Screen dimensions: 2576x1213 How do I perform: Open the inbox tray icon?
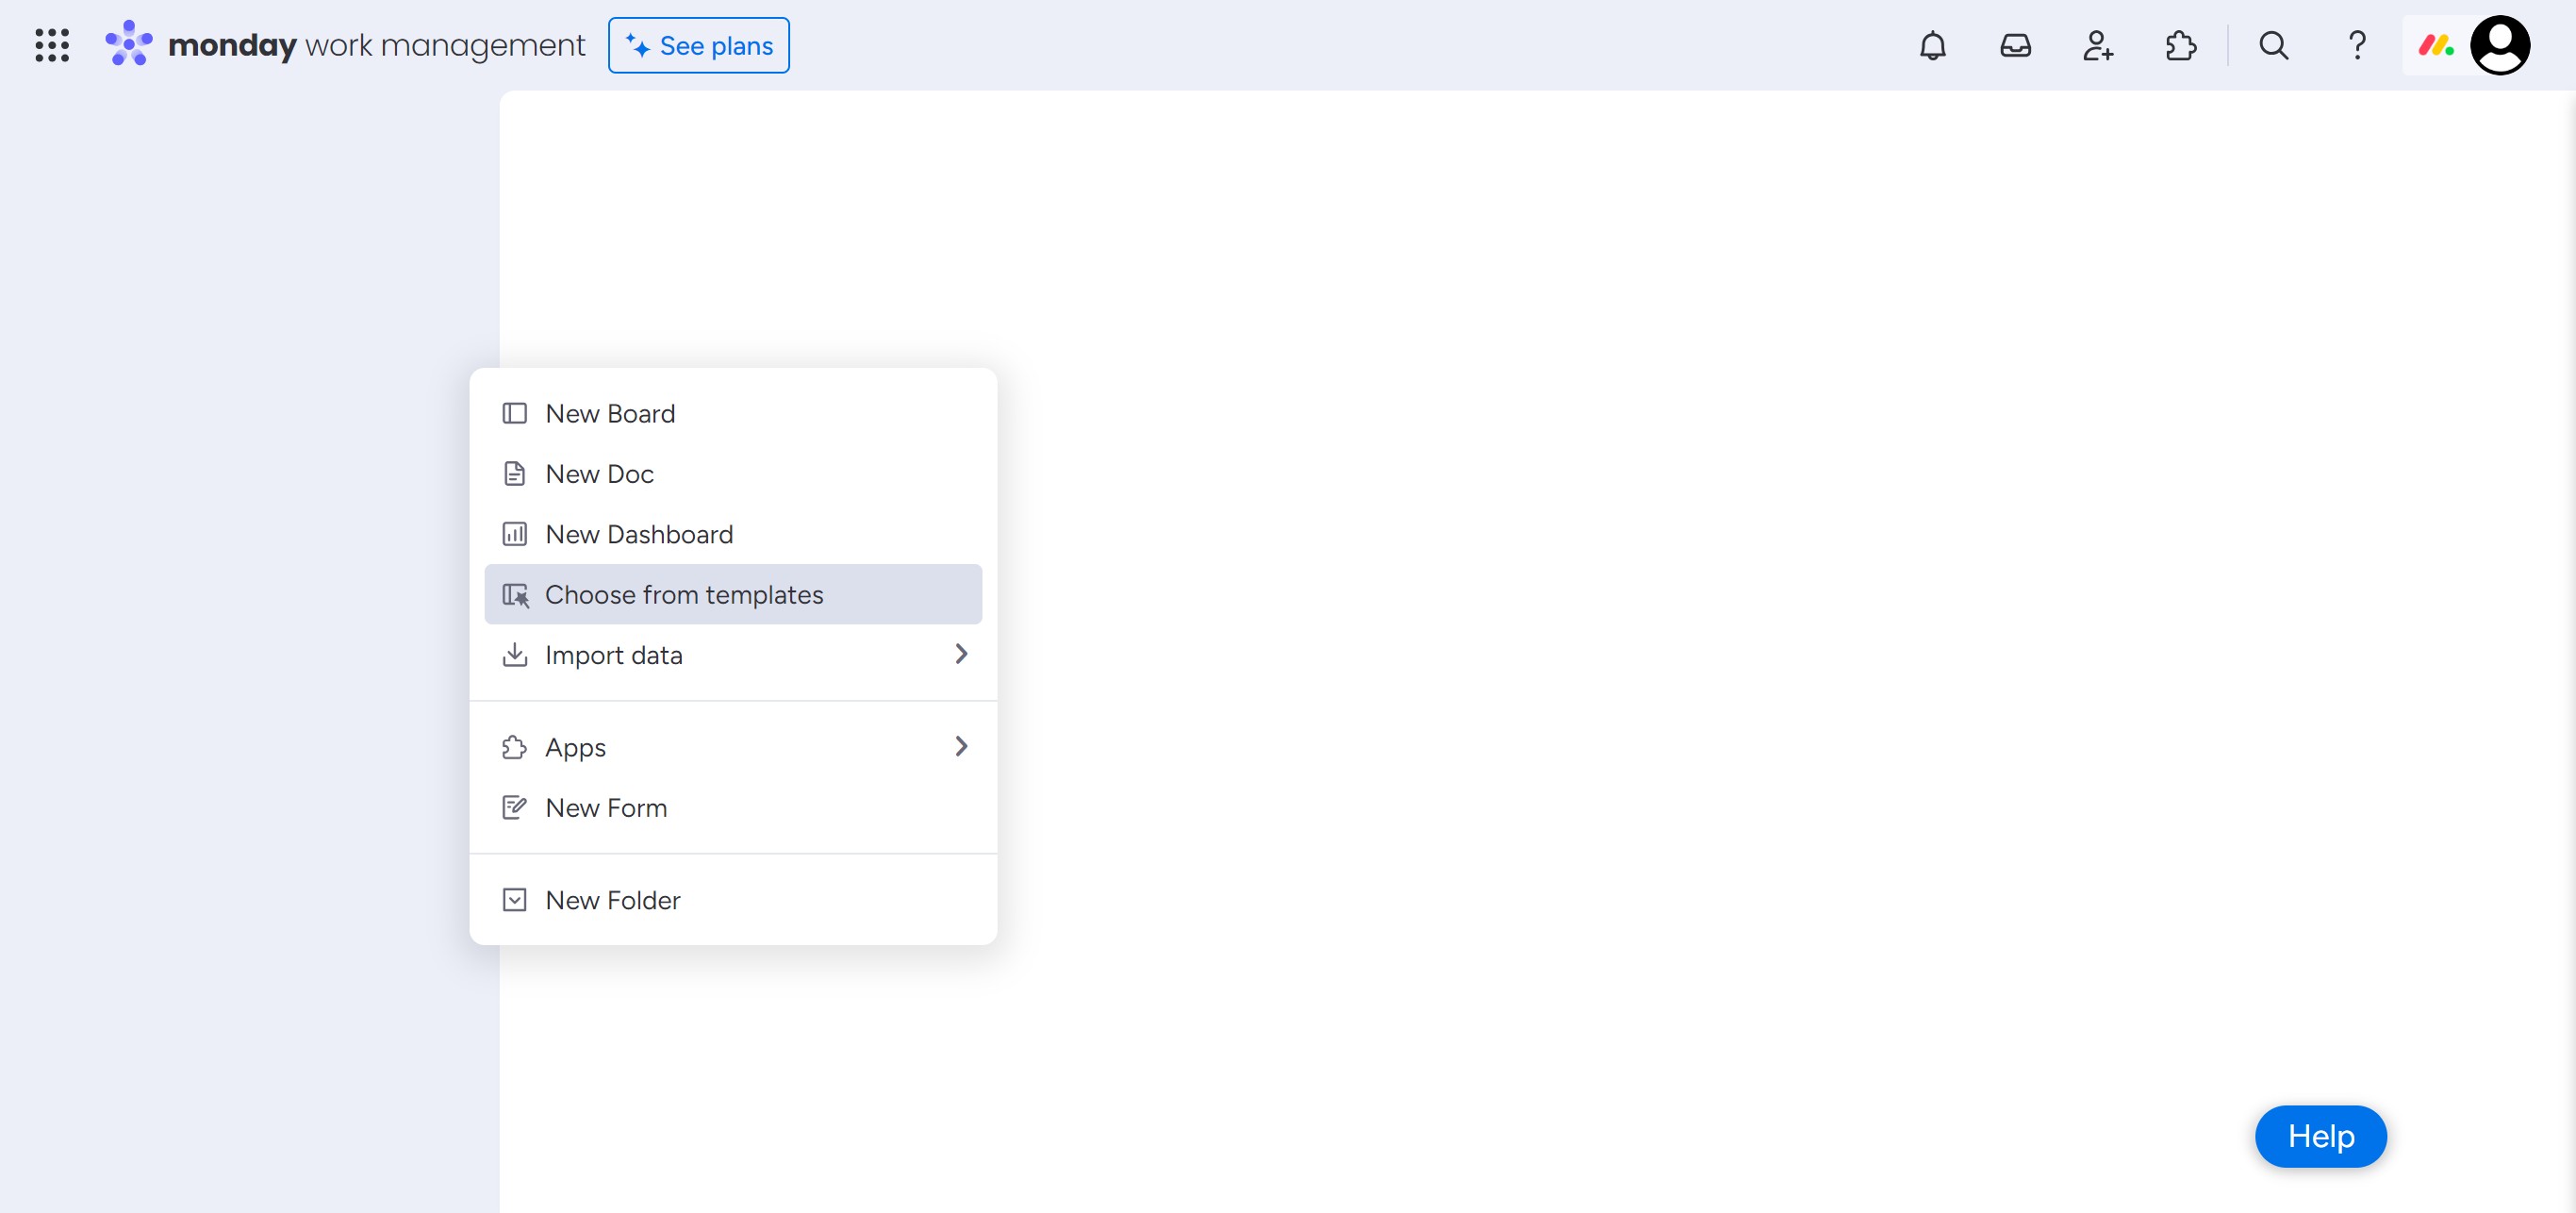pos(2015,45)
